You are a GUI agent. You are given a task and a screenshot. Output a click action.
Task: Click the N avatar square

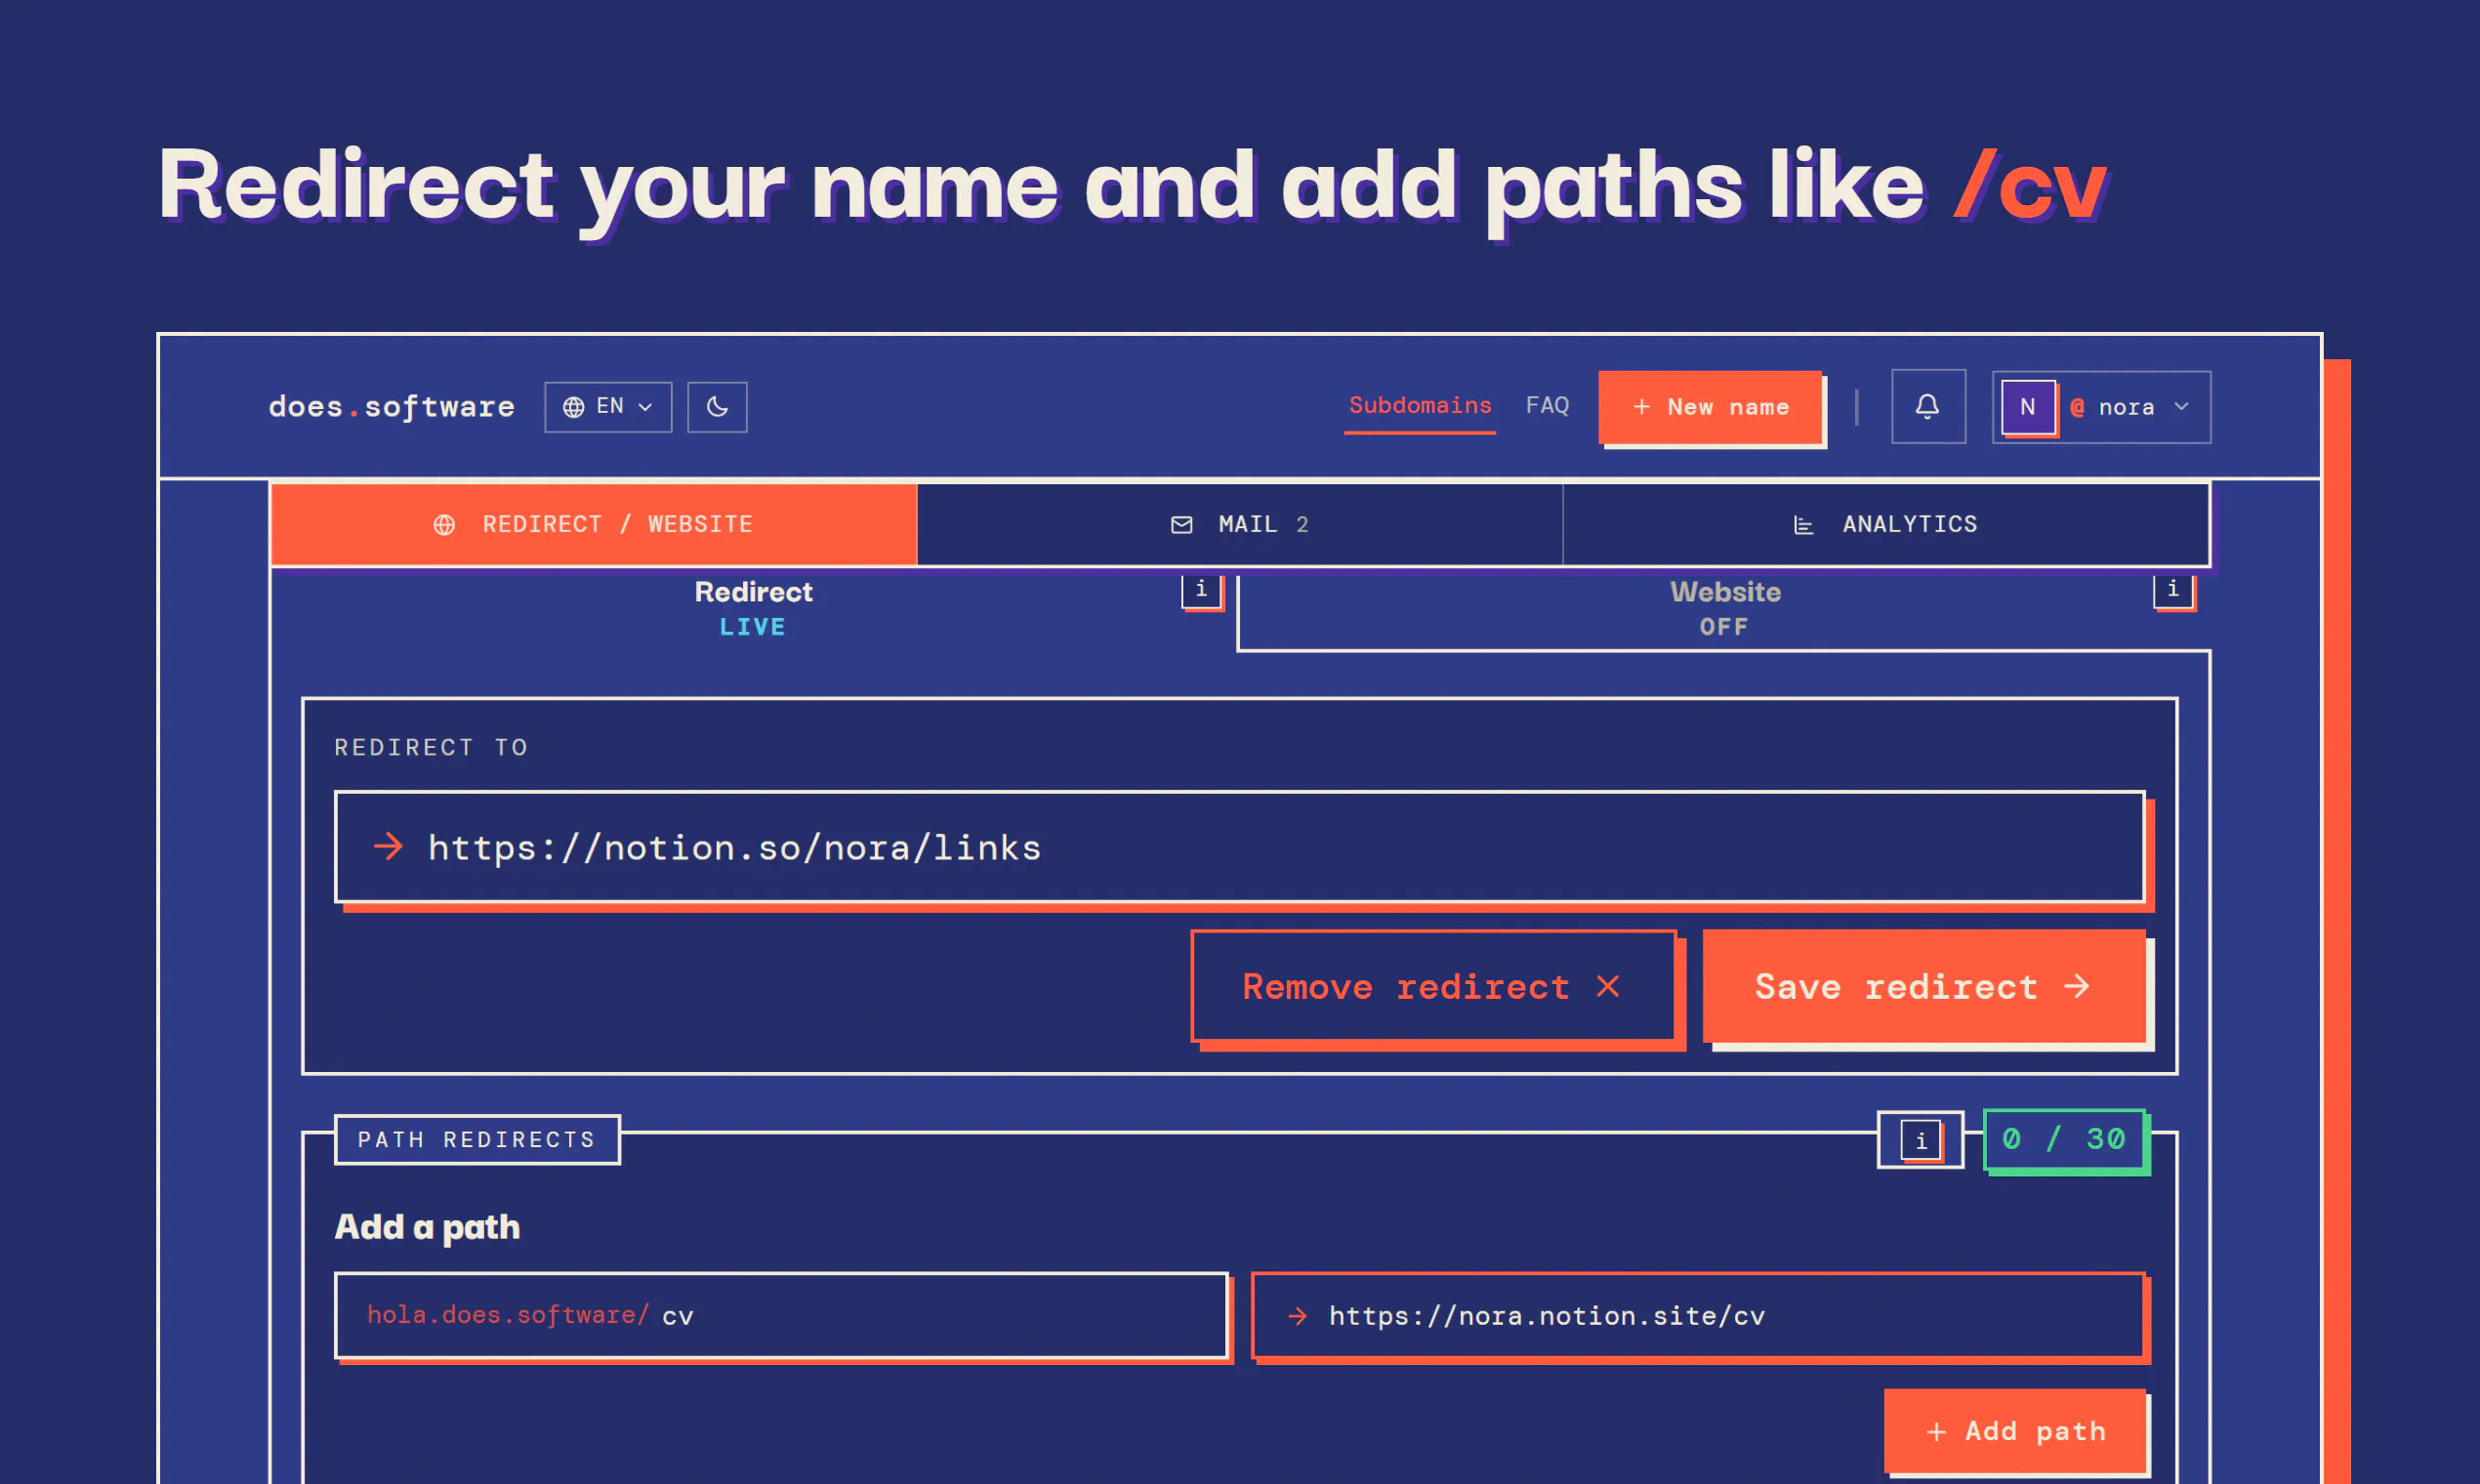point(2028,407)
